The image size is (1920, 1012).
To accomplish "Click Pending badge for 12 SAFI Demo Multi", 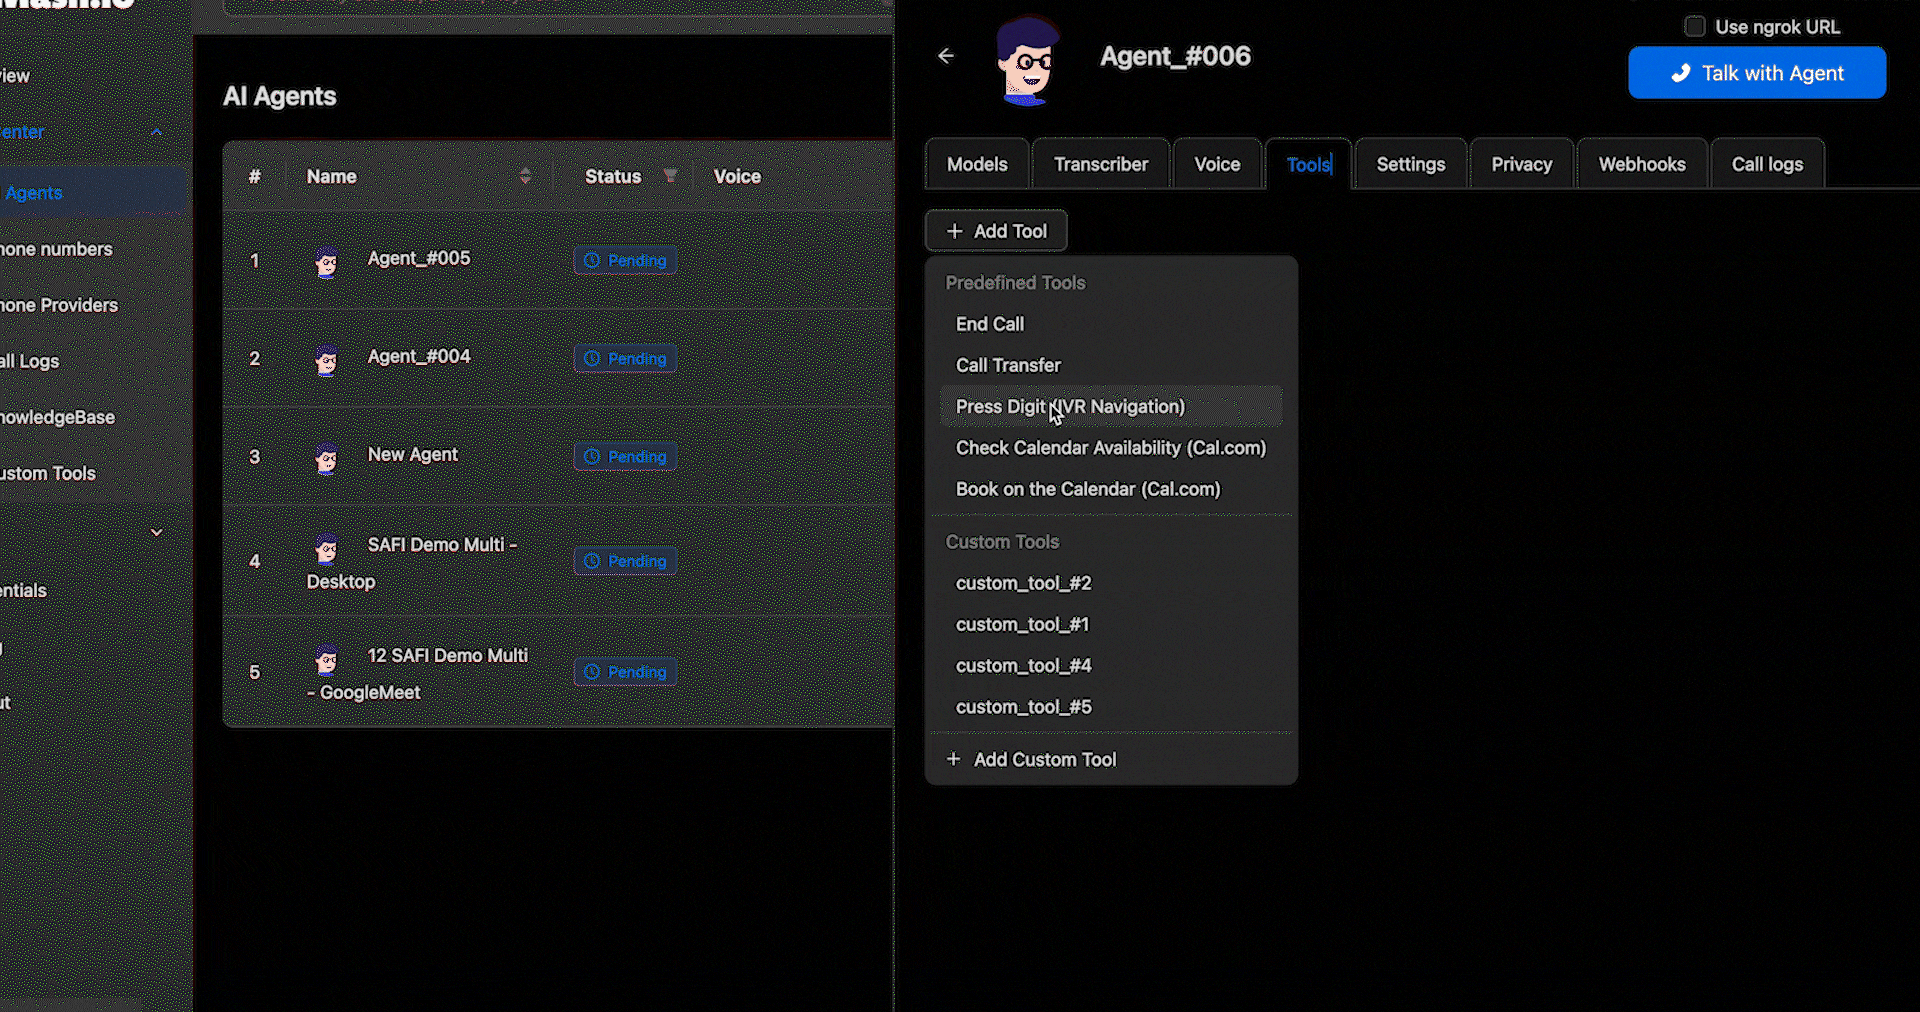I will [625, 672].
